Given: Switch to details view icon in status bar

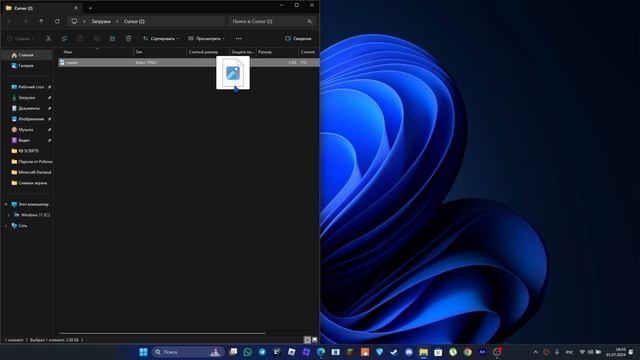Looking at the screenshot, I should 307,340.
